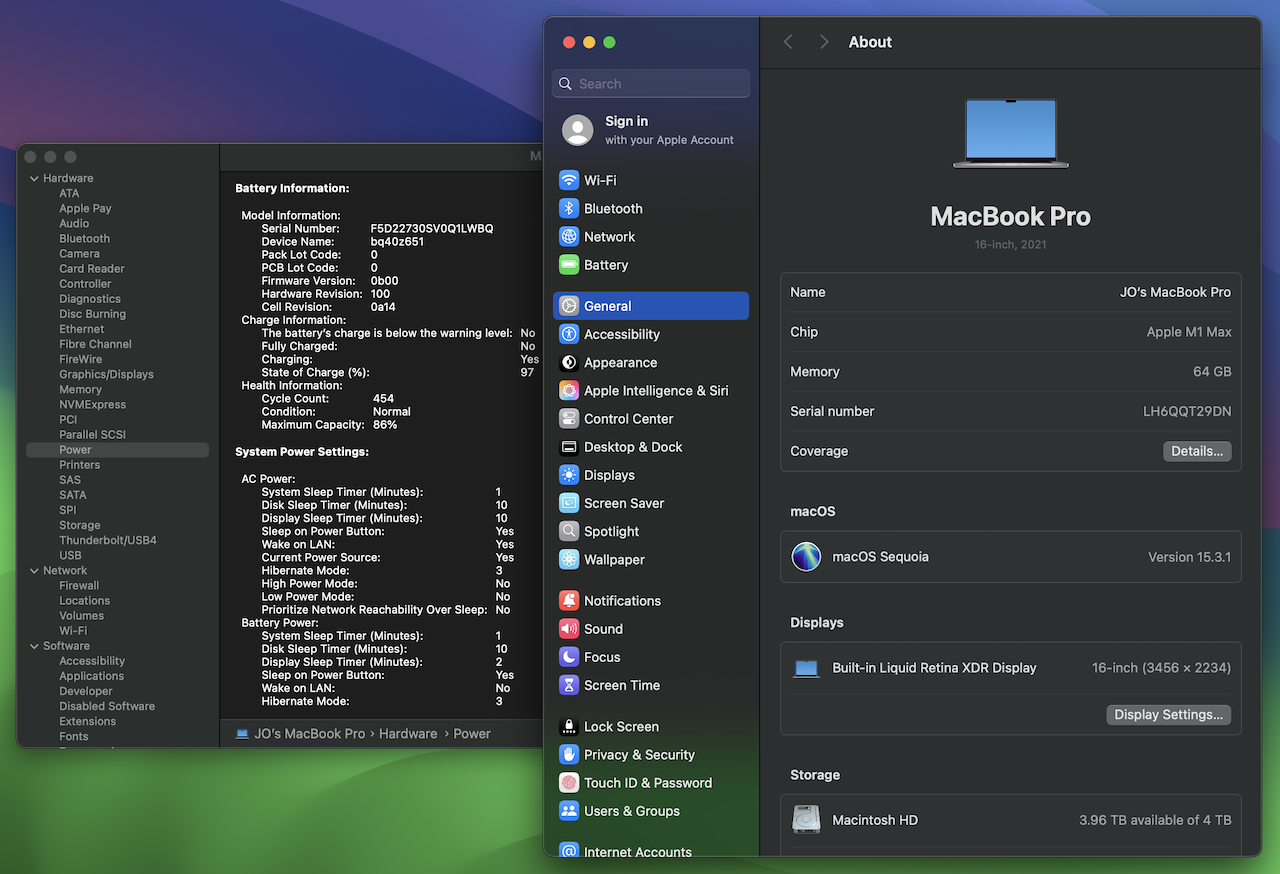Click the Displays sun icon
This screenshot has width=1280, height=874.
click(569, 475)
